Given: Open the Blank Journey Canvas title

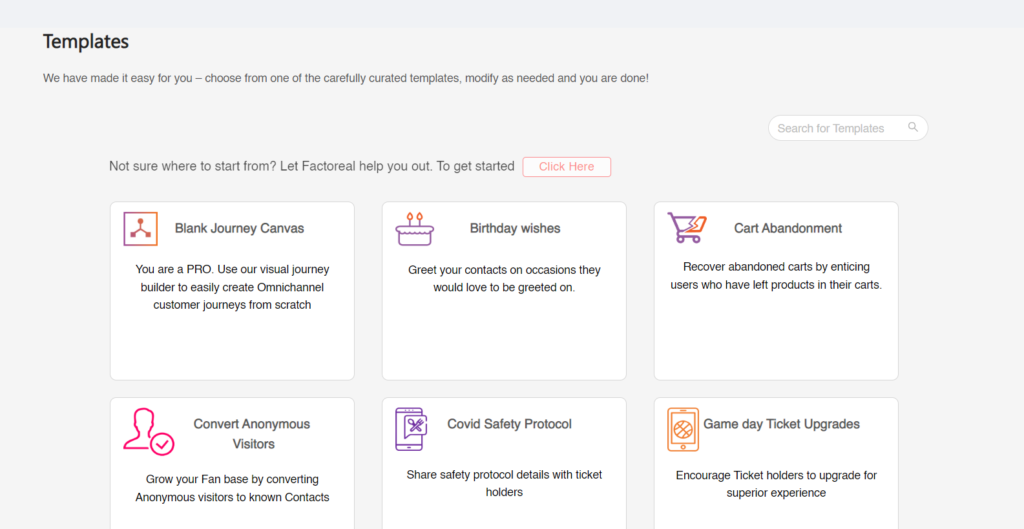Looking at the screenshot, I should [x=239, y=228].
